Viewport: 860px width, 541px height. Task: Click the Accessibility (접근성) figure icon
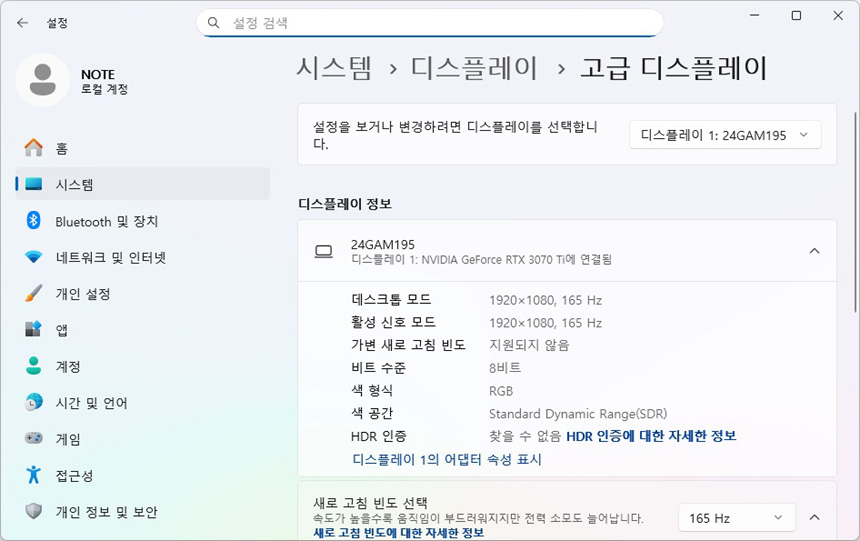pos(34,475)
